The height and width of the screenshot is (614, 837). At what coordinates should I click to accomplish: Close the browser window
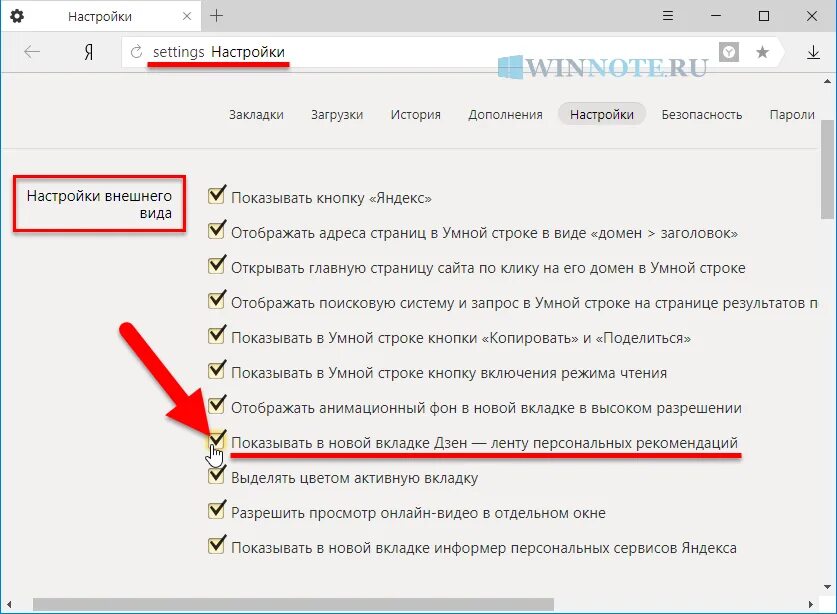click(812, 16)
